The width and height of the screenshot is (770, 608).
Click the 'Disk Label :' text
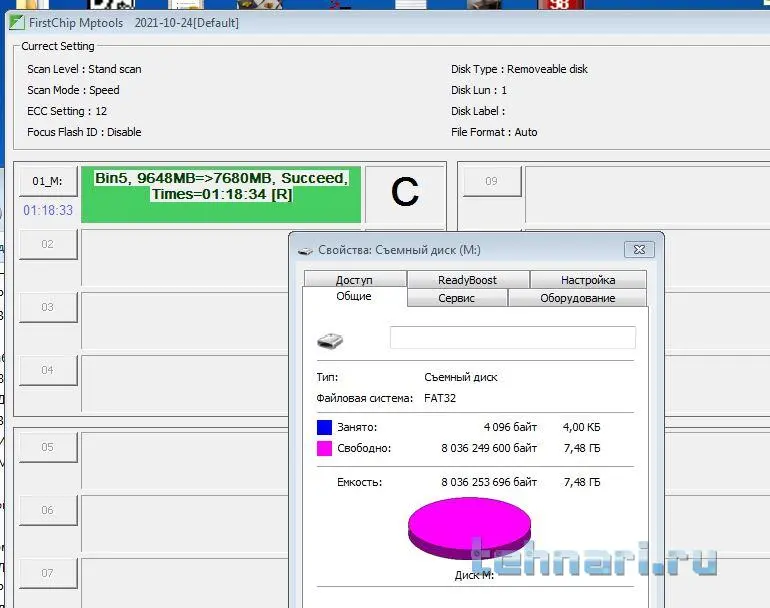[x=478, y=111]
